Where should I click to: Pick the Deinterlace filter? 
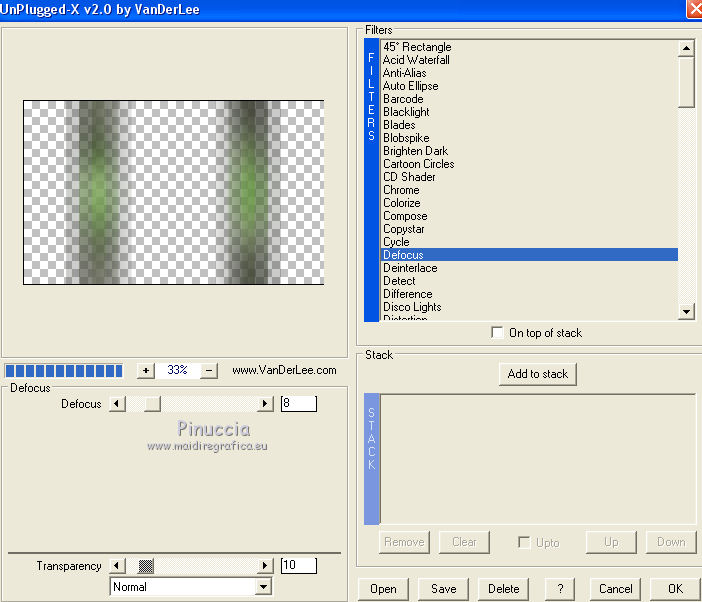click(x=529, y=268)
